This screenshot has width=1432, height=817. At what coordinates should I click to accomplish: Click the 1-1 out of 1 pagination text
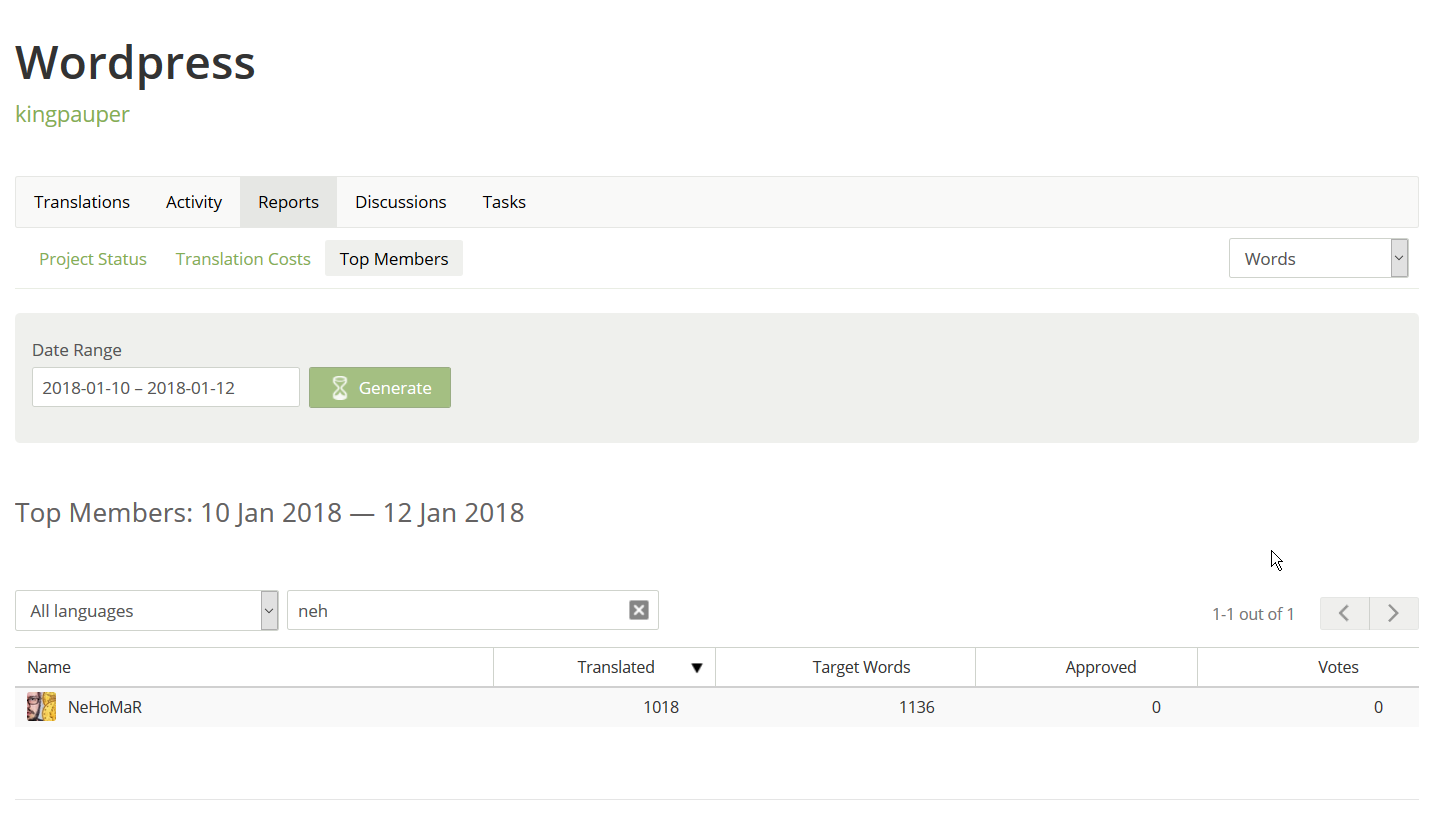coord(1253,614)
